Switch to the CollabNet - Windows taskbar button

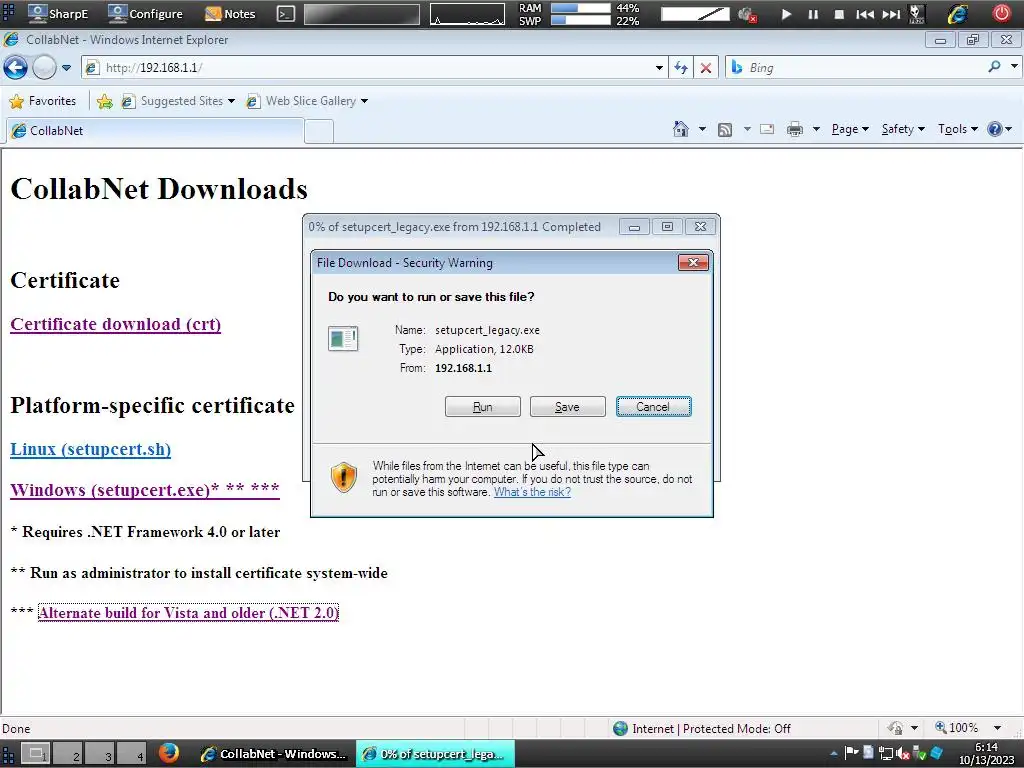(274, 754)
